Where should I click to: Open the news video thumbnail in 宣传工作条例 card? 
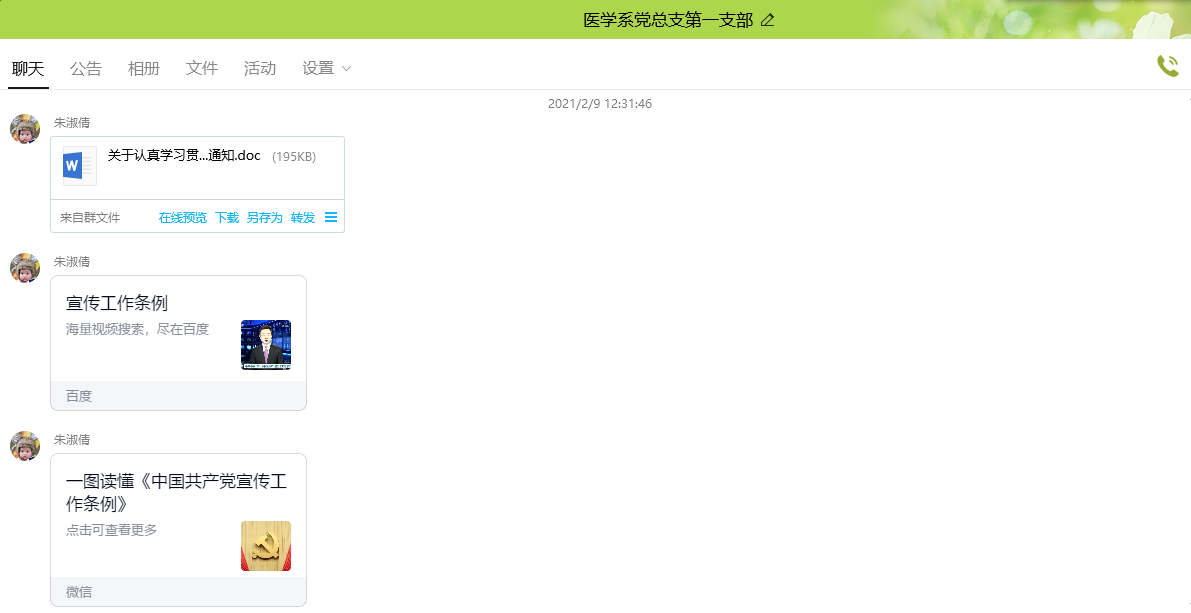click(265, 345)
